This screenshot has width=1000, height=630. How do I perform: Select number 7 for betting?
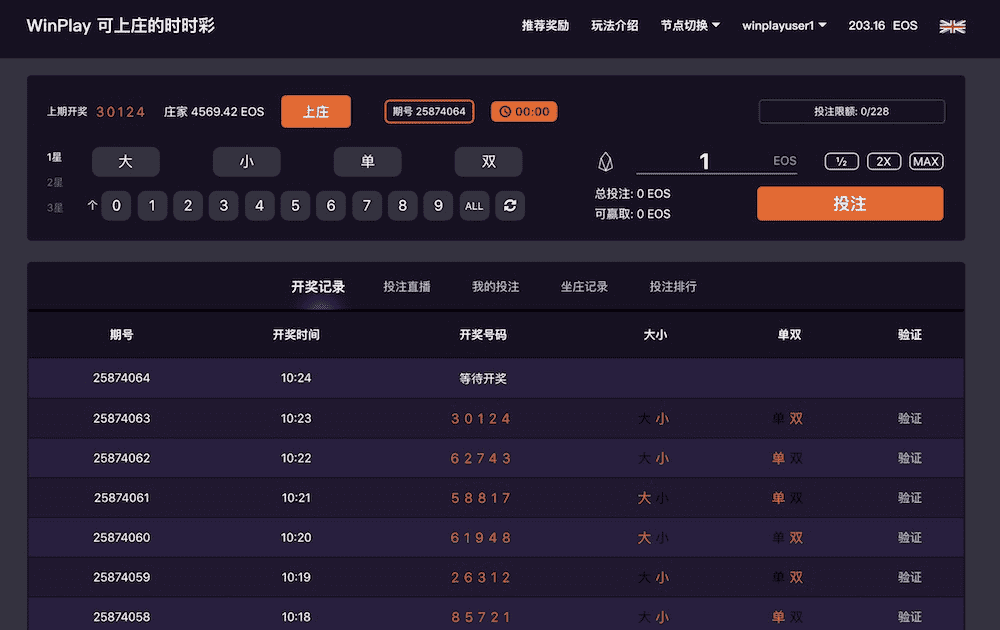click(366, 205)
